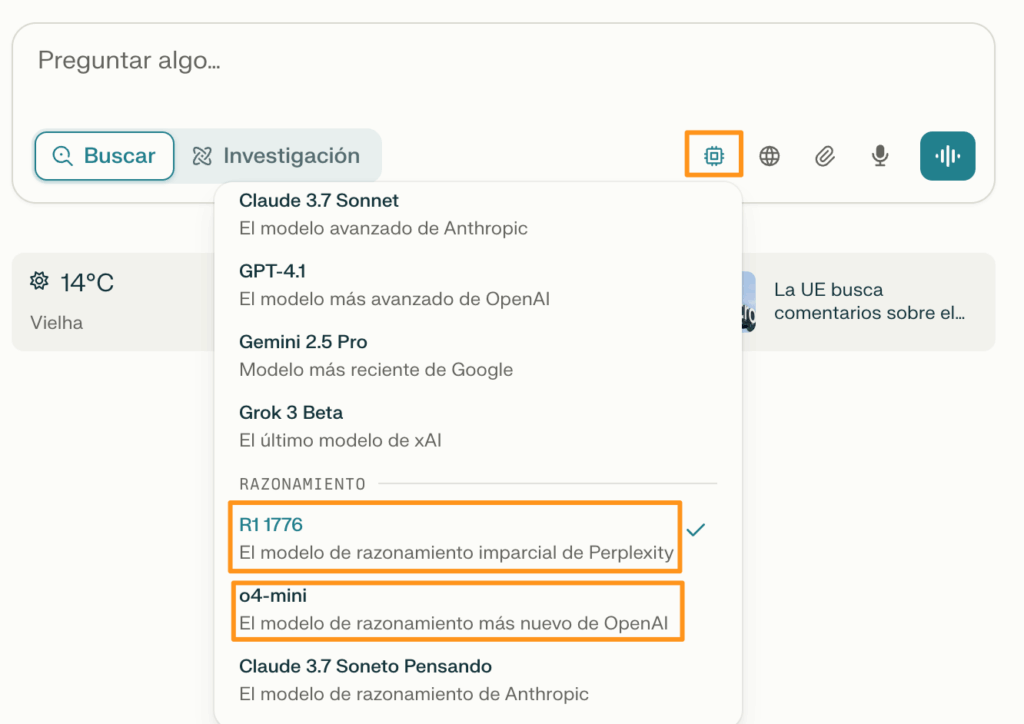The width and height of the screenshot is (1024, 724).
Task: Activate the microphone dictation icon
Action: (880, 155)
